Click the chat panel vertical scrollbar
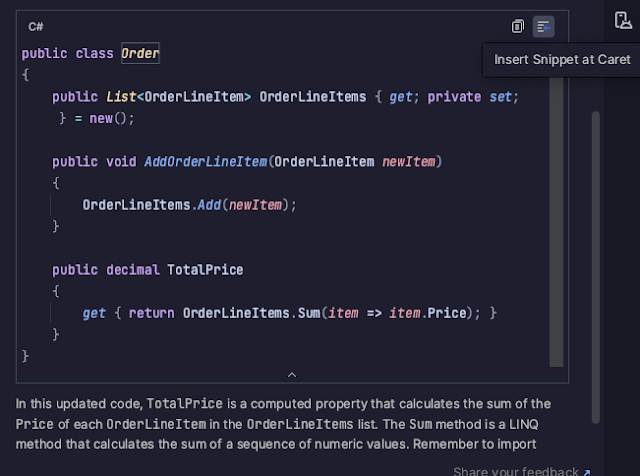Screen dimensions: 640x476 pyautogui.click(x=596, y=267)
